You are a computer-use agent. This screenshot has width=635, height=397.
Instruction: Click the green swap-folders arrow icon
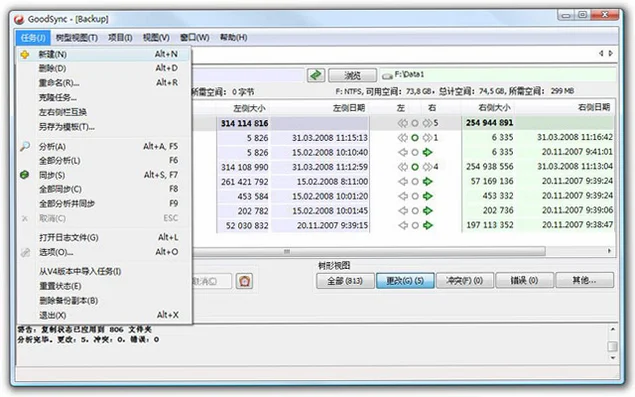tap(316, 75)
